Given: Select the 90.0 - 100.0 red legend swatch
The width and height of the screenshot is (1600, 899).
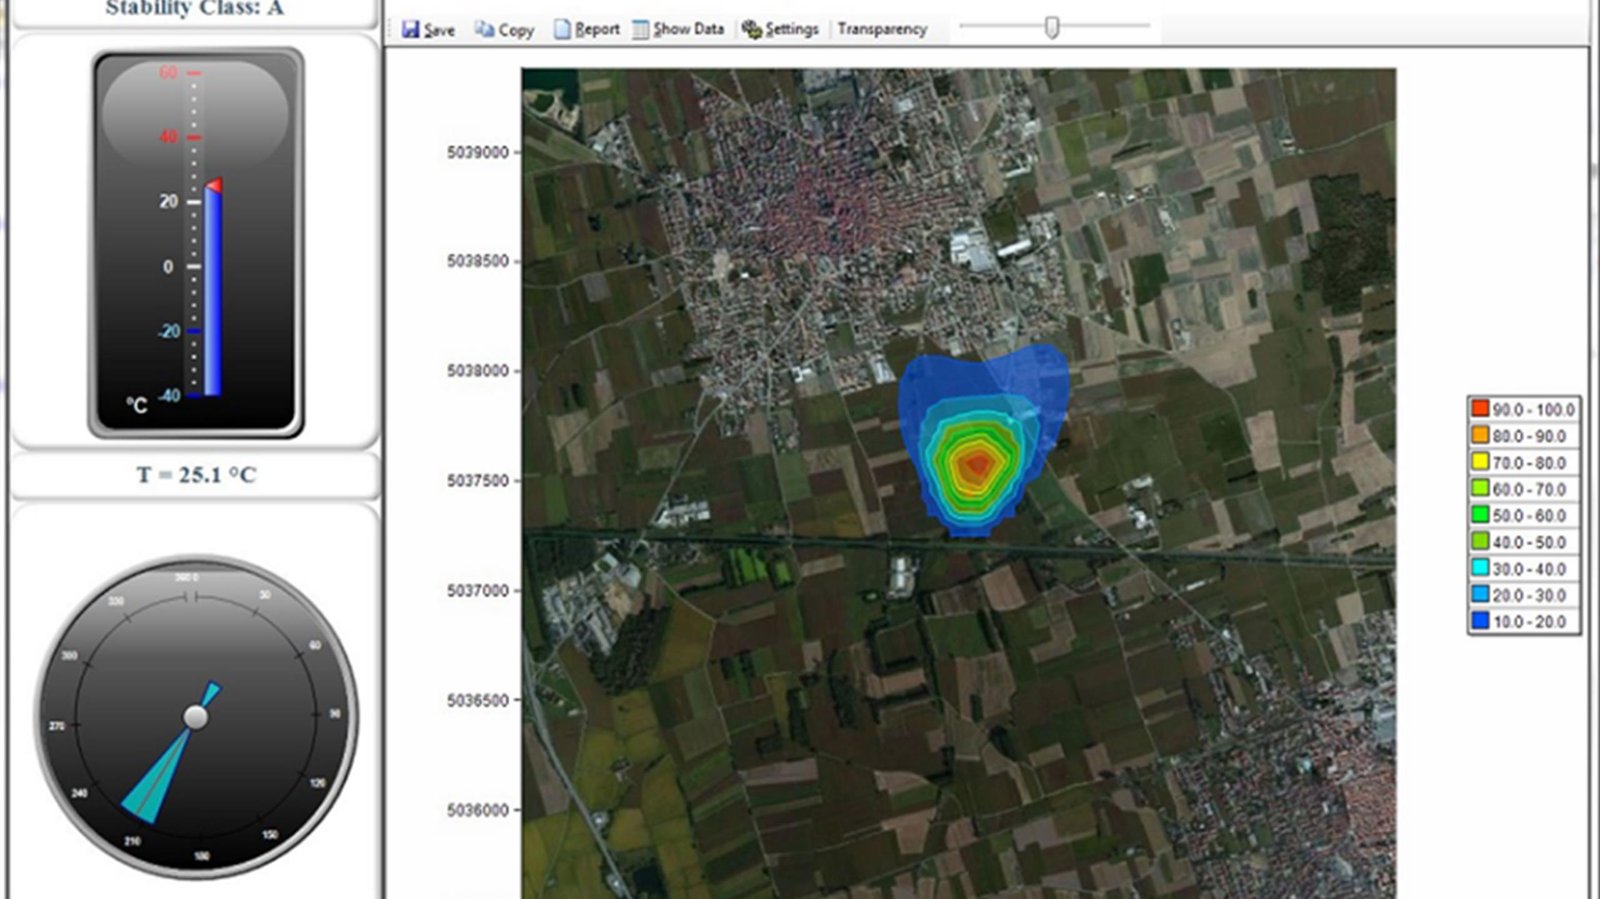Looking at the screenshot, I should click(1479, 409).
